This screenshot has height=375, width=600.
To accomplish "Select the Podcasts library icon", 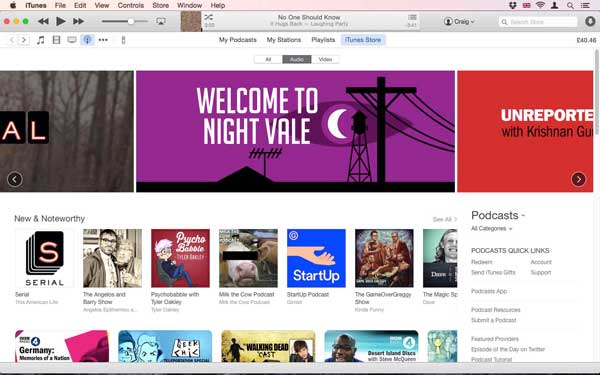I will click(88, 40).
